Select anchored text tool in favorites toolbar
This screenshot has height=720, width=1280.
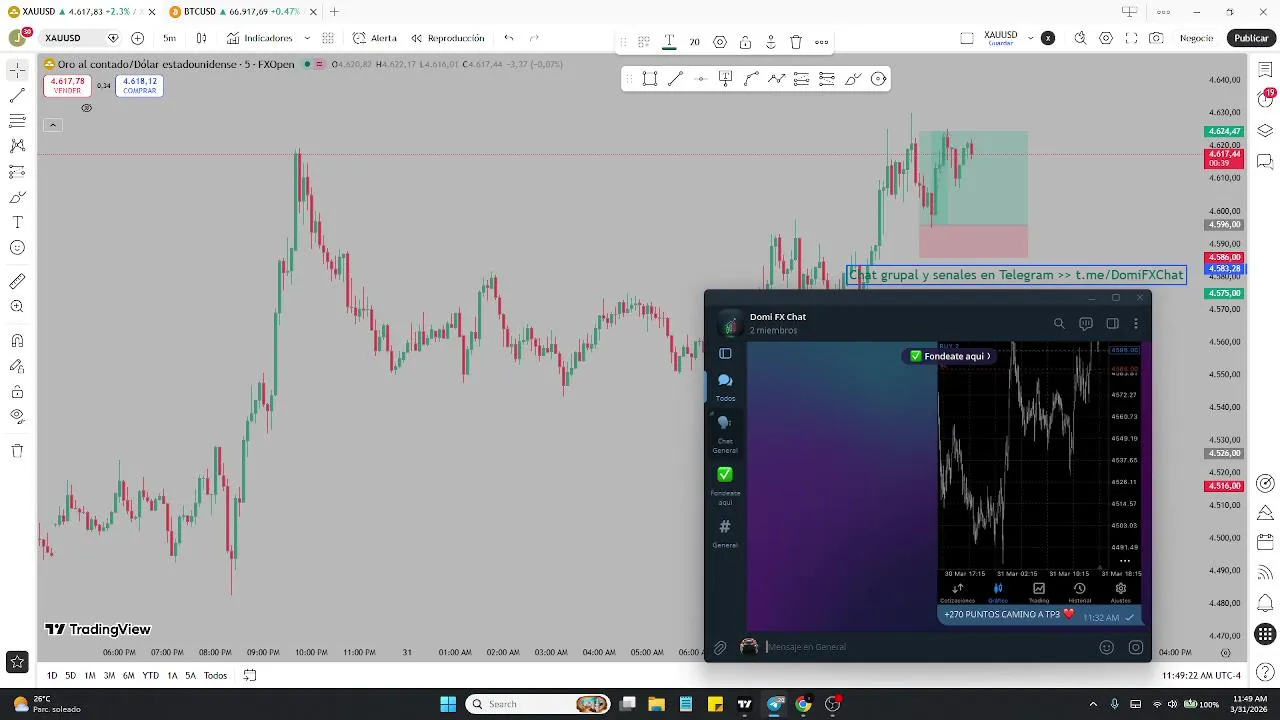coord(726,79)
